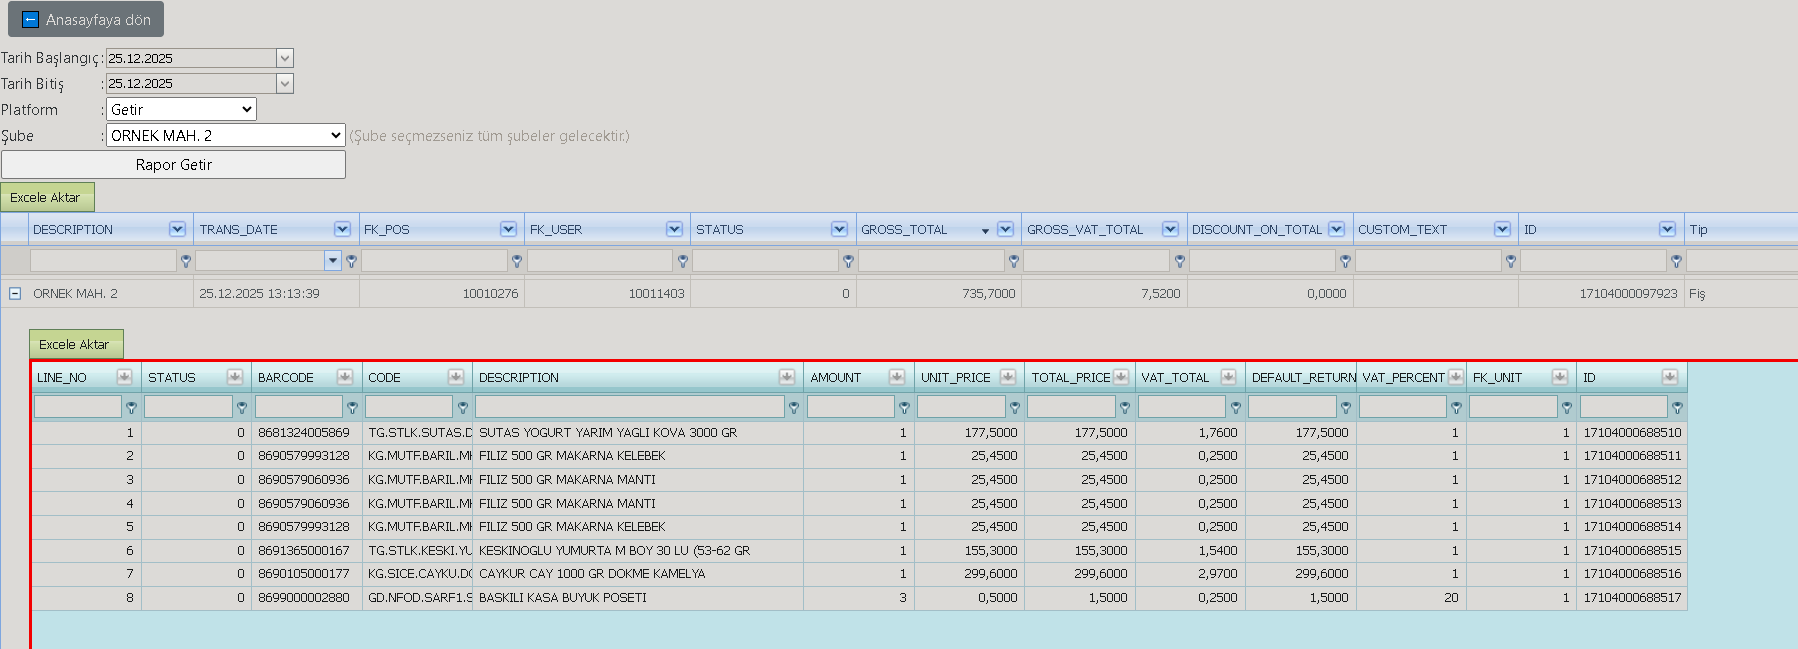Click filter funnel icon under AMOUNT column
The height and width of the screenshot is (649, 1798).
coord(904,408)
